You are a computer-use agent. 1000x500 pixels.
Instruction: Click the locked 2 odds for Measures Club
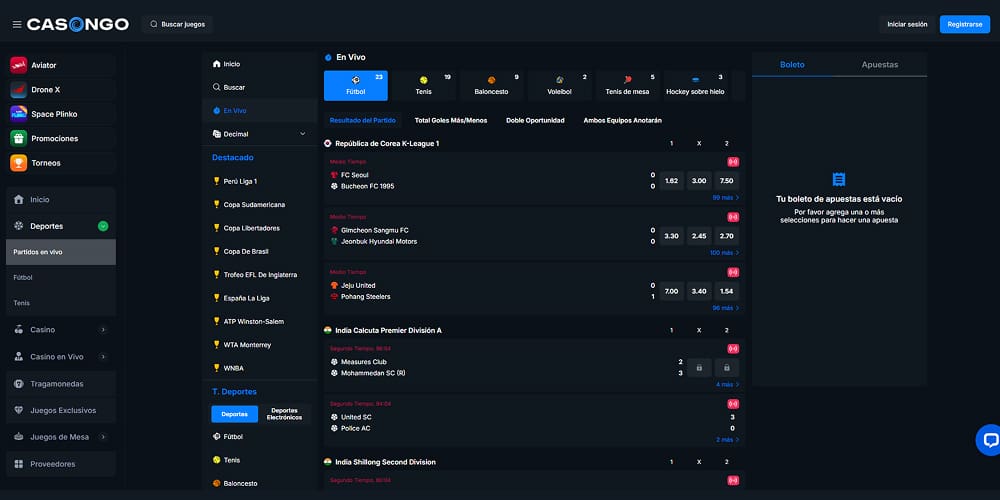tap(726, 367)
